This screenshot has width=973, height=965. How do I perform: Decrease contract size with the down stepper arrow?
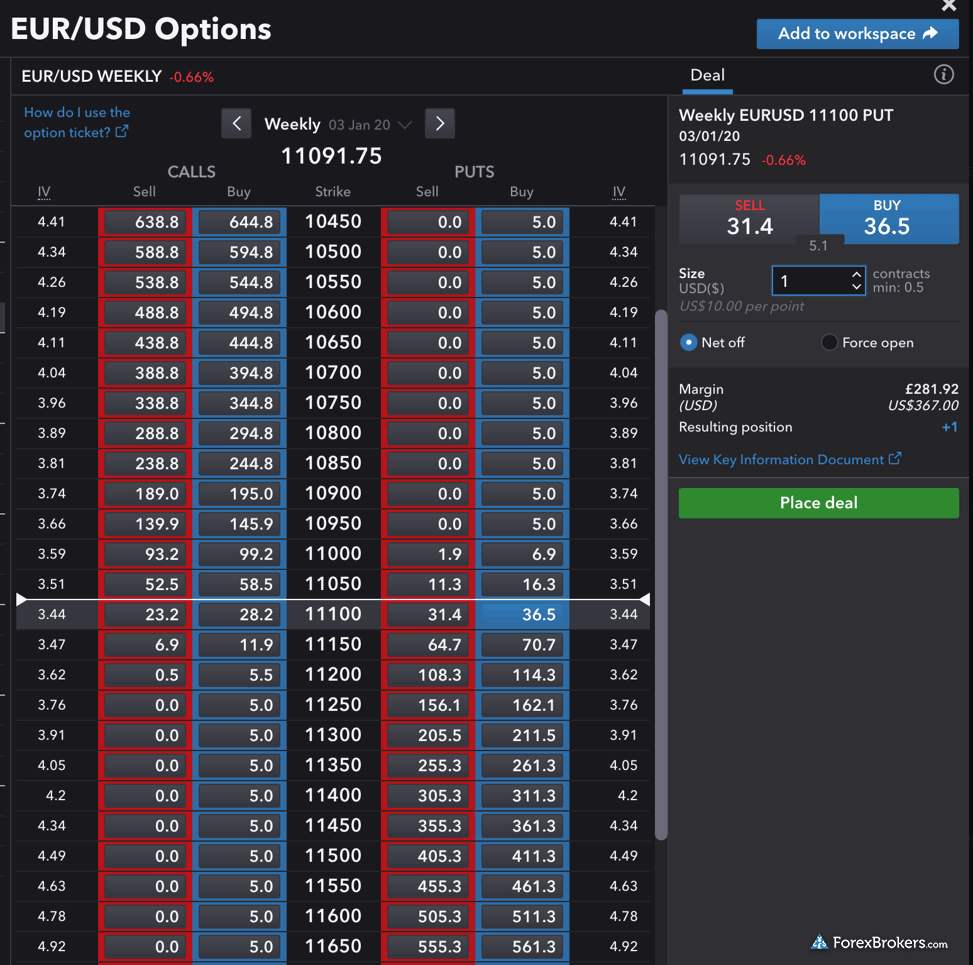pos(856,287)
